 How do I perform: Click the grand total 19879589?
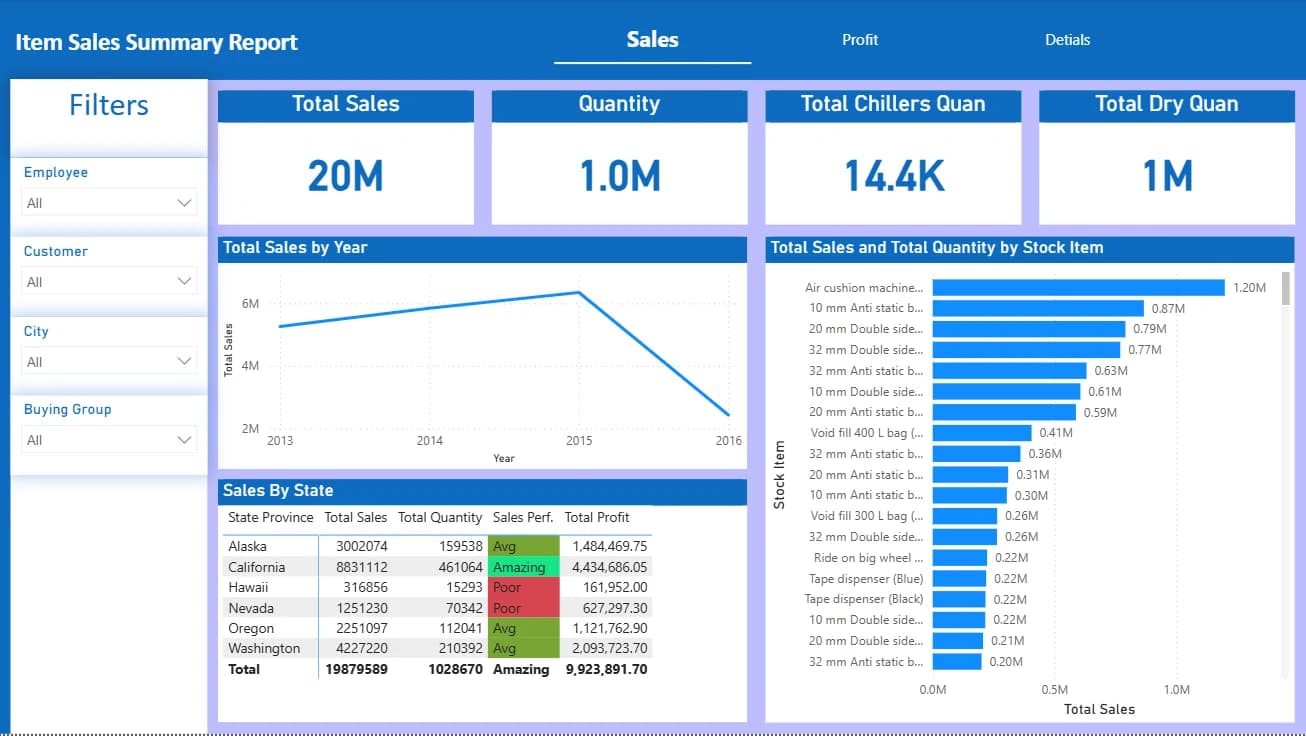[x=356, y=669]
